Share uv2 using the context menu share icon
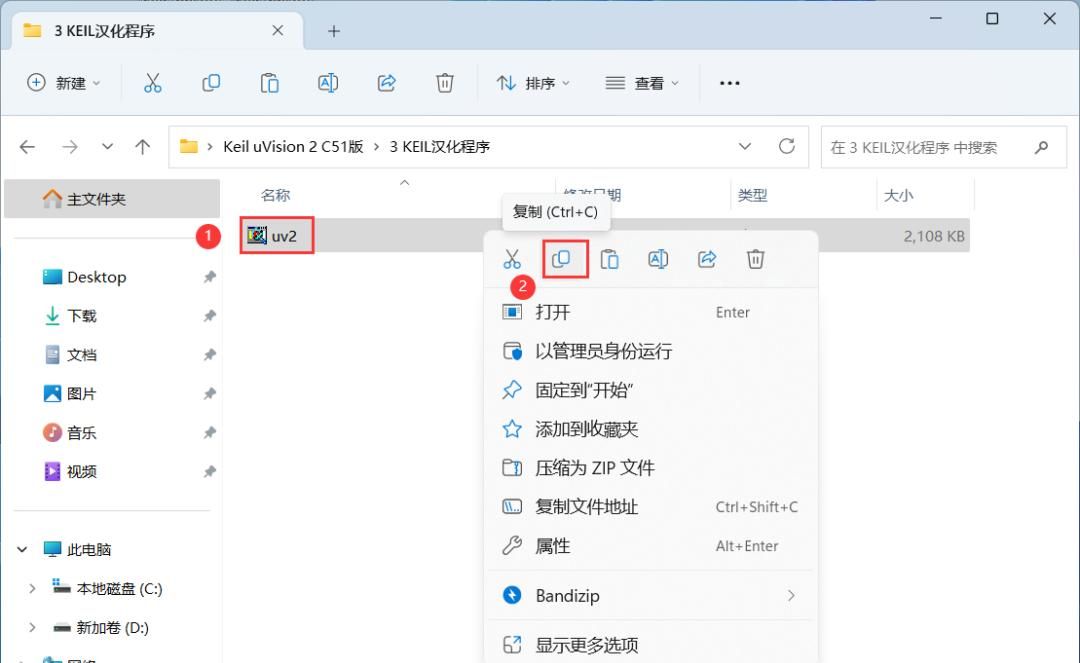This screenshot has height=663, width=1080. tap(707, 259)
